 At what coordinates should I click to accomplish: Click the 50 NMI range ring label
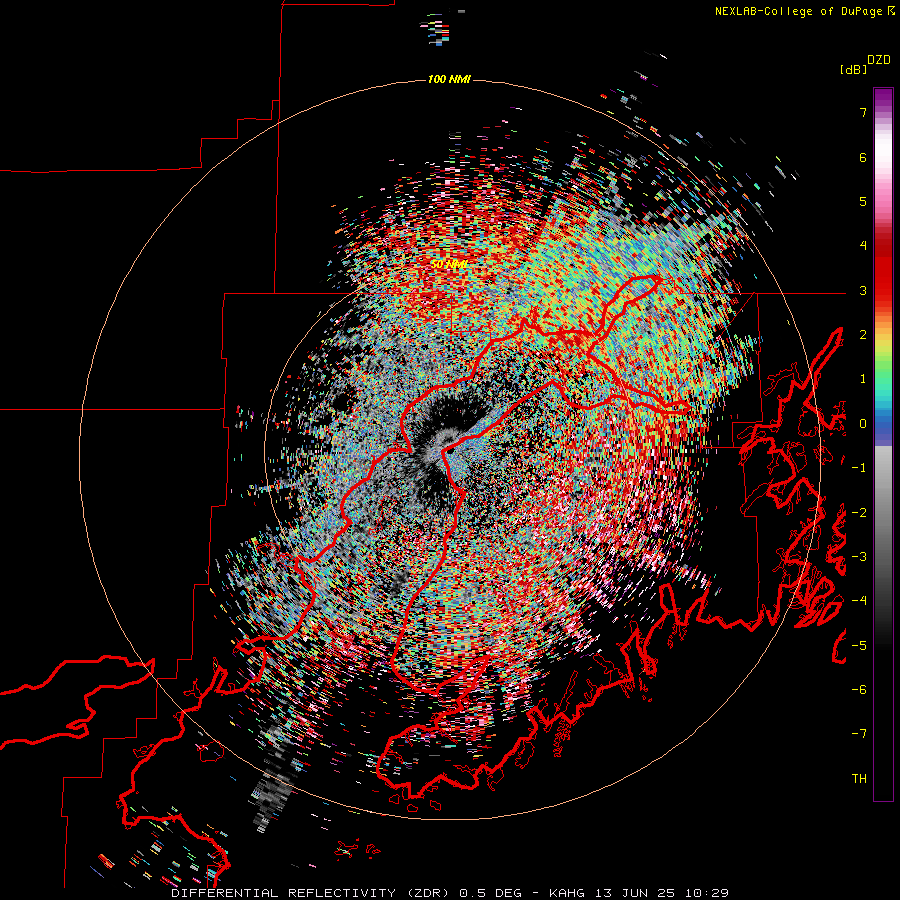(x=449, y=264)
